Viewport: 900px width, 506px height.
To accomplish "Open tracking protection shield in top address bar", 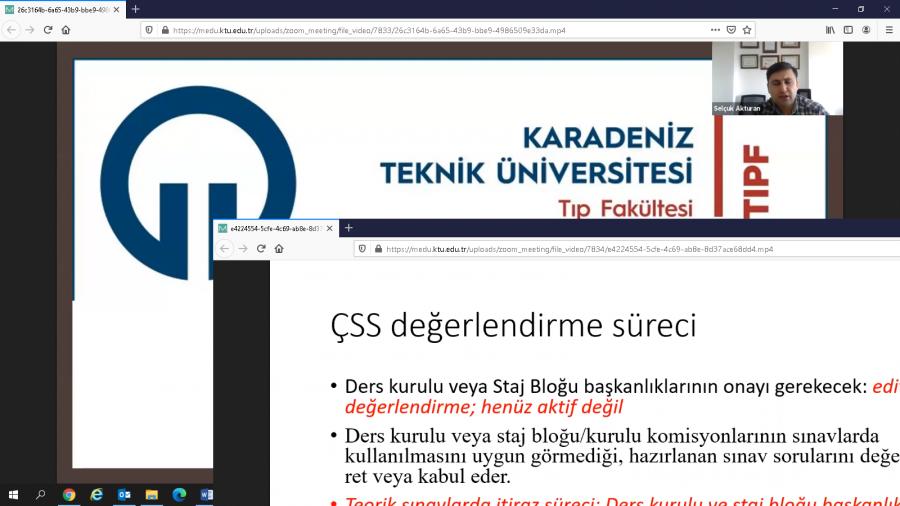I will click(x=150, y=30).
